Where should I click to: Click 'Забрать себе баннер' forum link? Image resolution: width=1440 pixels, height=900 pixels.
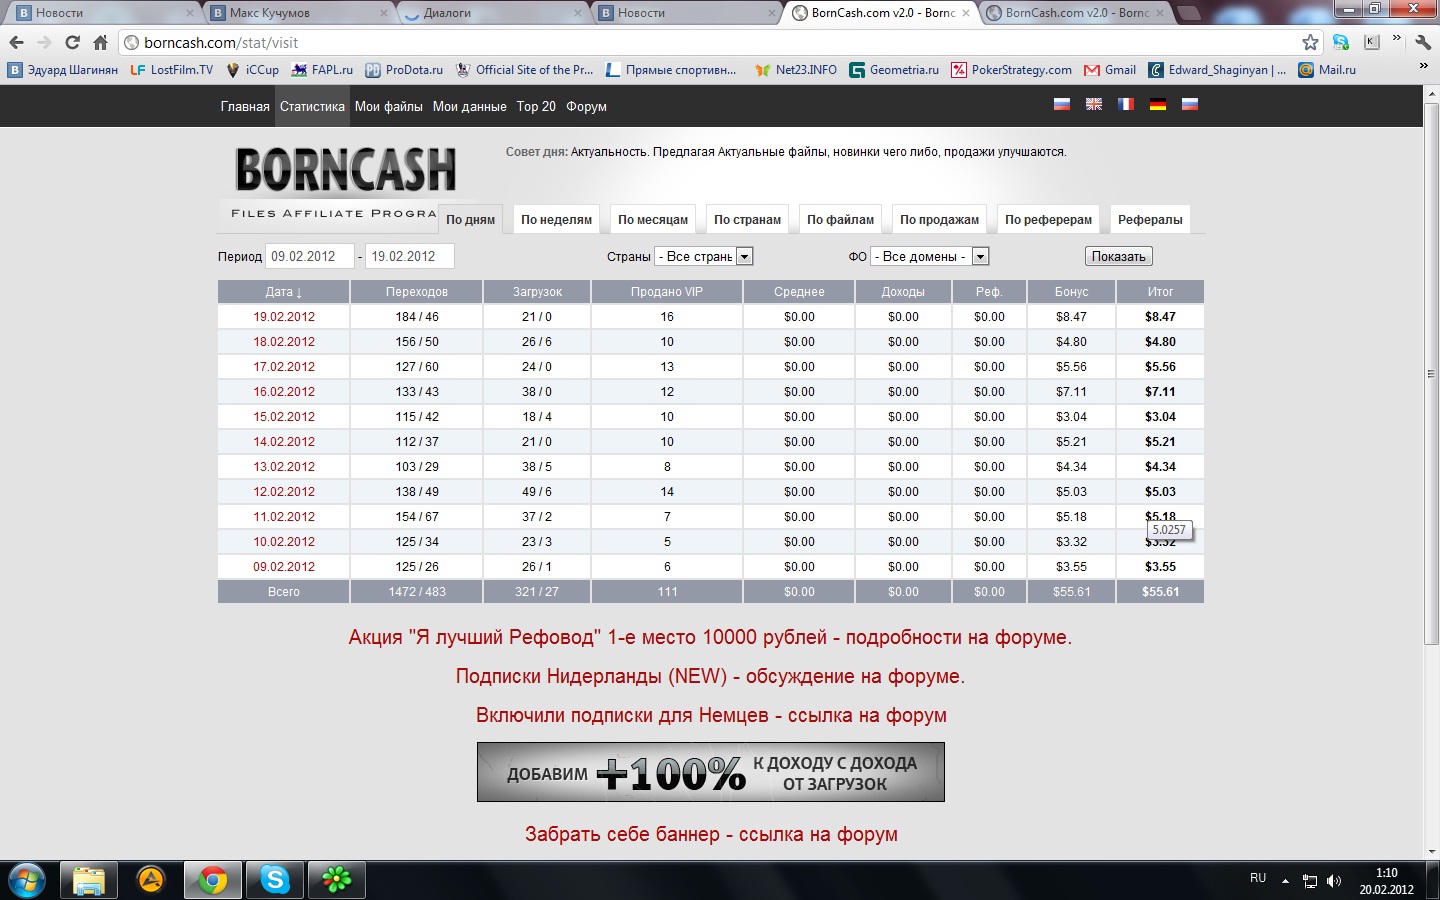pos(711,834)
